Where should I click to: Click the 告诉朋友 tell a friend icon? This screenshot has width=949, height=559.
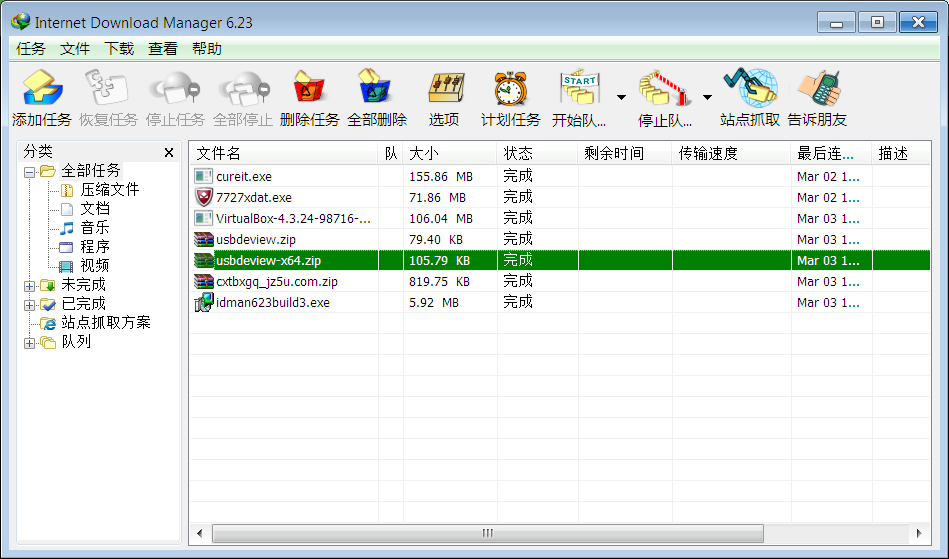click(818, 88)
